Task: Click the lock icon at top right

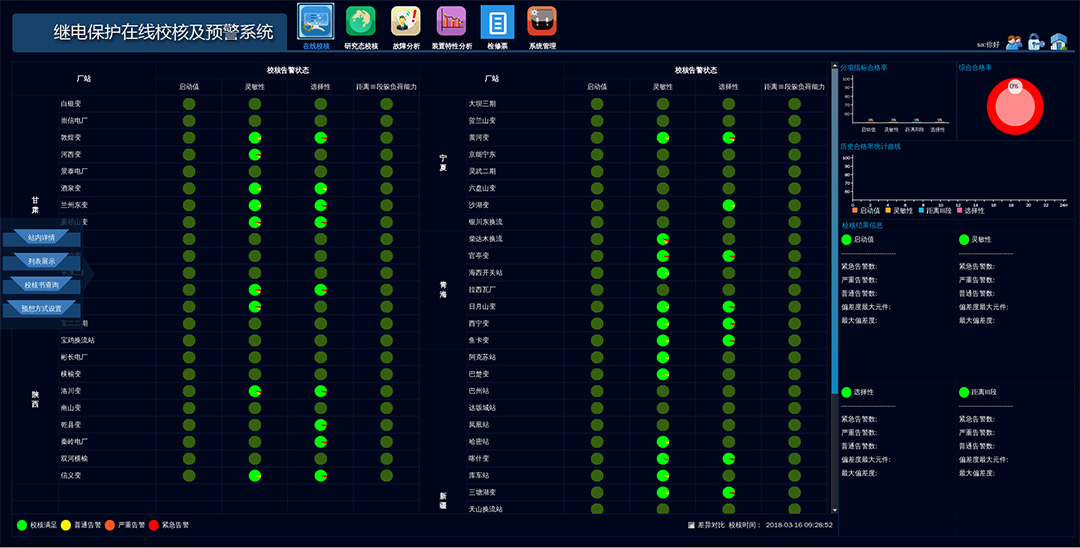Action: [1035, 42]
